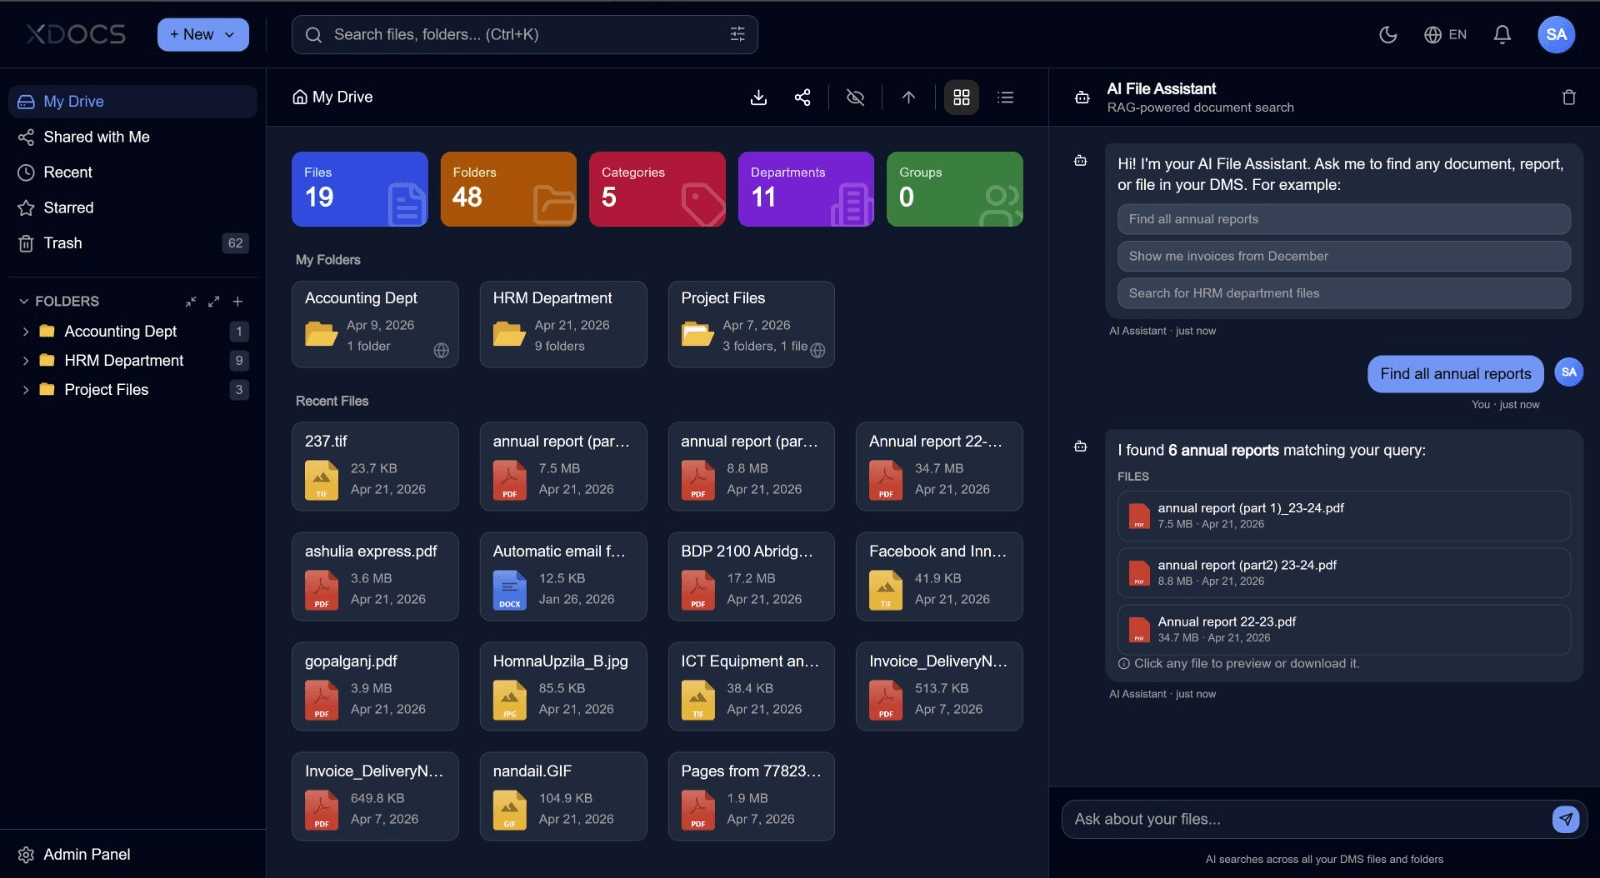Open Pages from 77823 PDF file
Viewport: 1600px width, 878px height.
click(x=751, y=796)
